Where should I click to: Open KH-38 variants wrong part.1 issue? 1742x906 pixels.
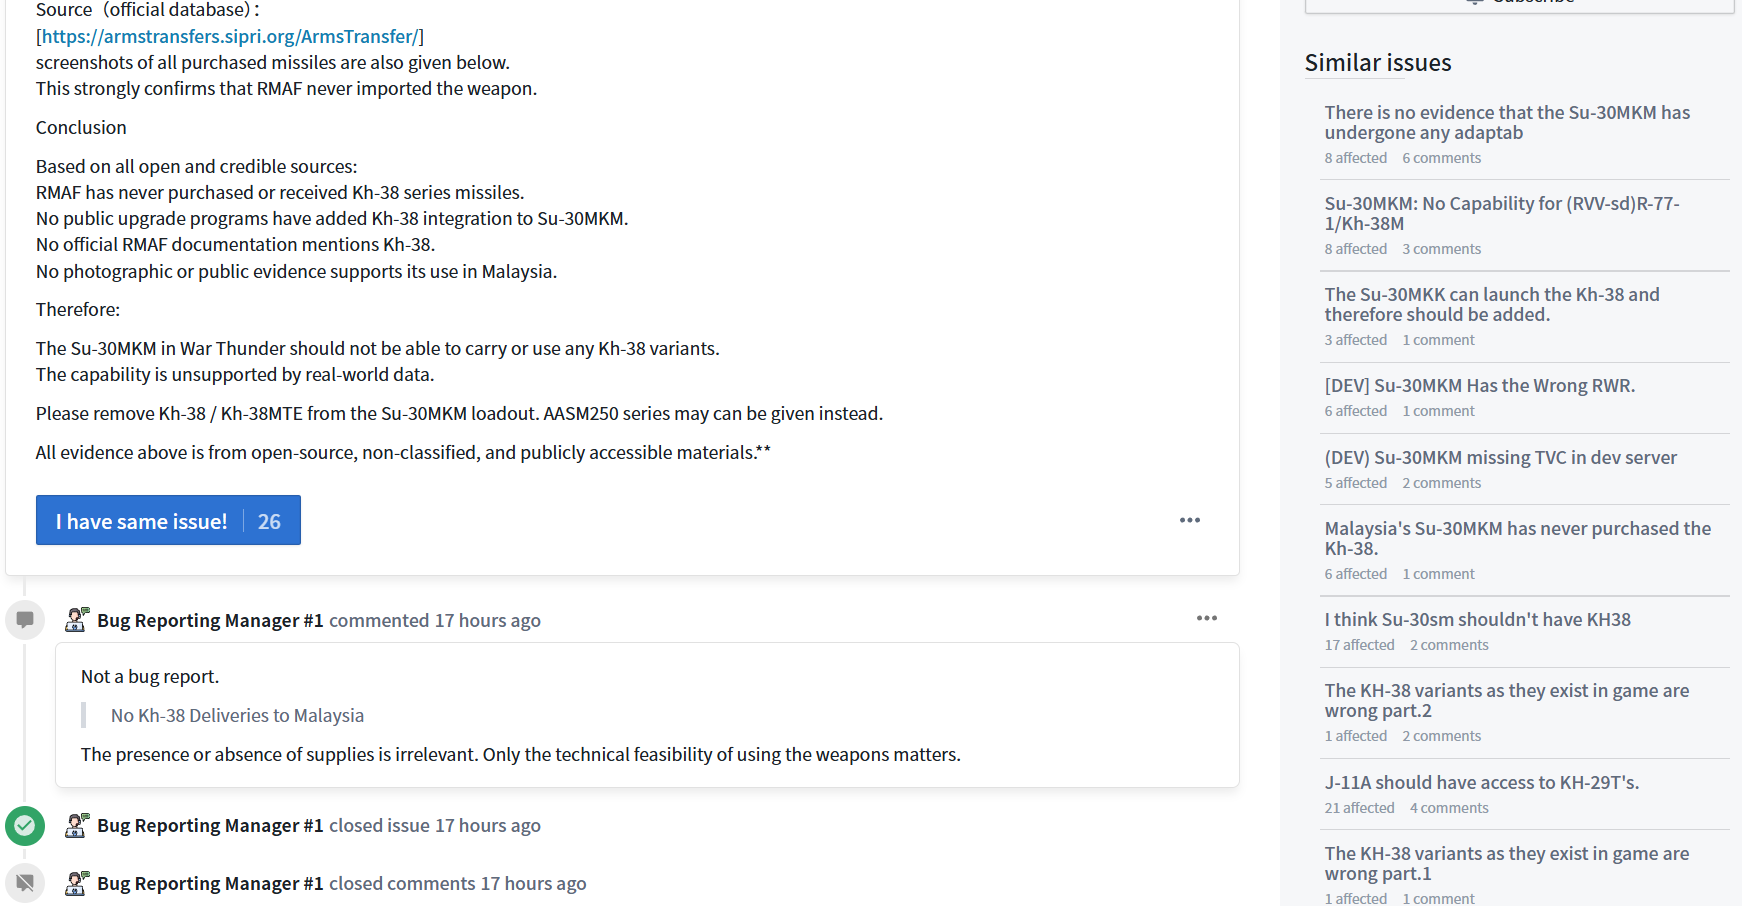coord(1506,864)
